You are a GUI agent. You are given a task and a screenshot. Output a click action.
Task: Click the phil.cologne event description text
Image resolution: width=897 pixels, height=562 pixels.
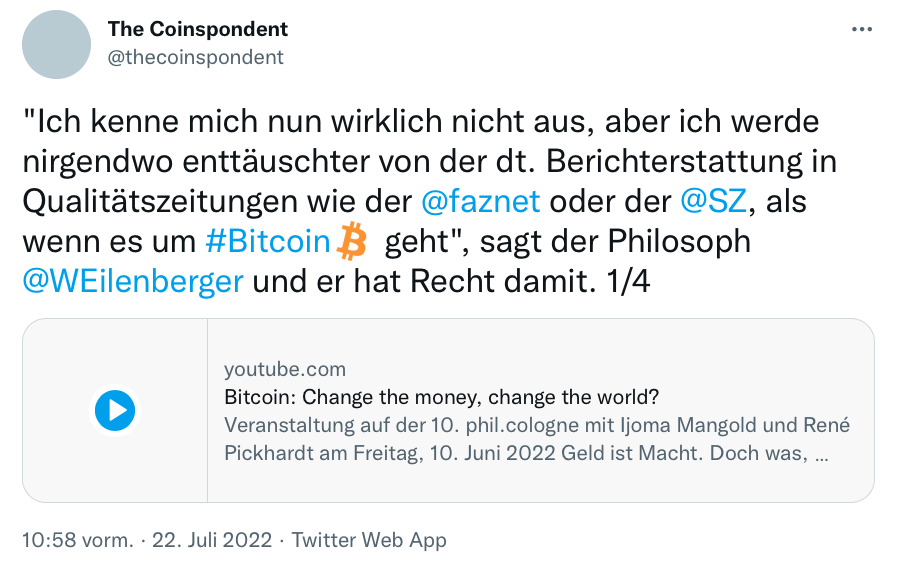click(x=537, y=439)
